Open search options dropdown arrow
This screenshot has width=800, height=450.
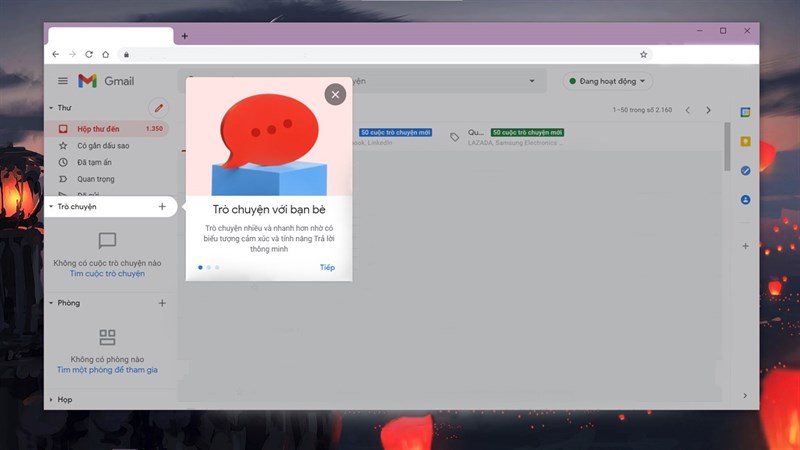[532, 81]
